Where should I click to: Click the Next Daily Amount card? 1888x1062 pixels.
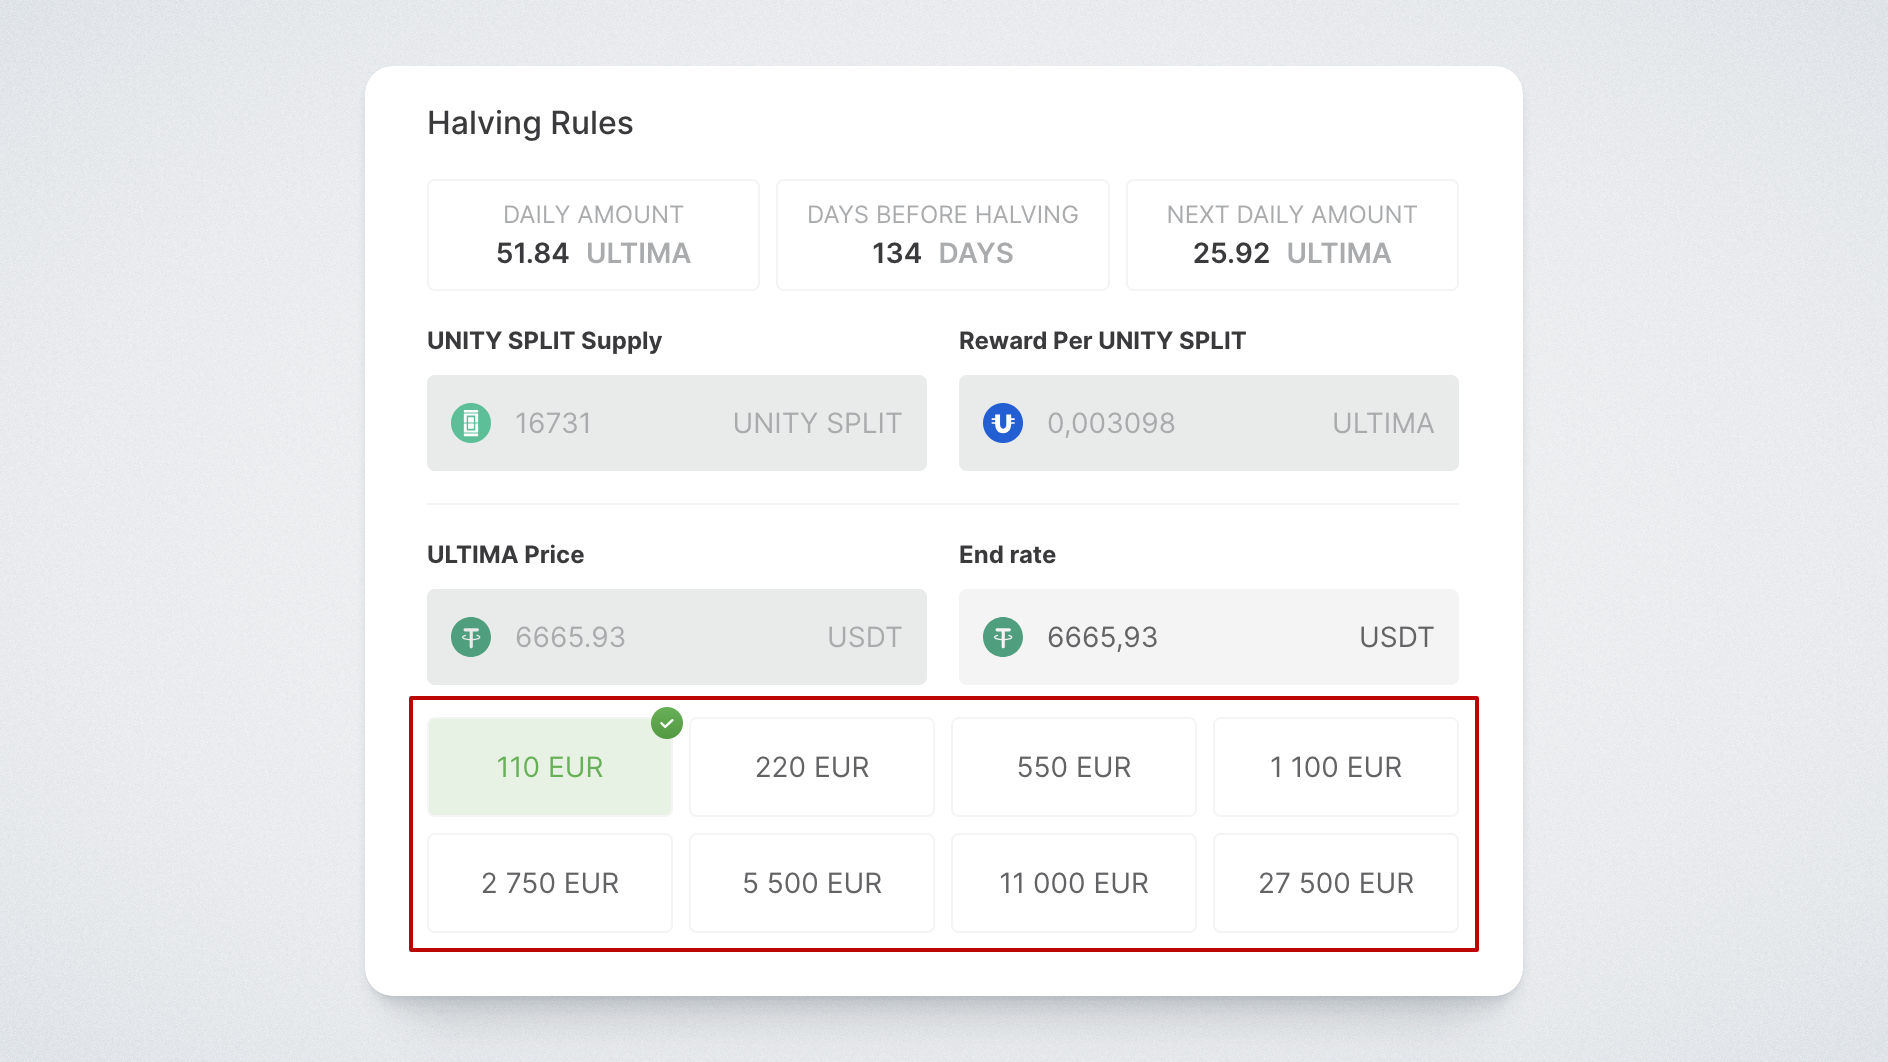(x=1292, y=235)
